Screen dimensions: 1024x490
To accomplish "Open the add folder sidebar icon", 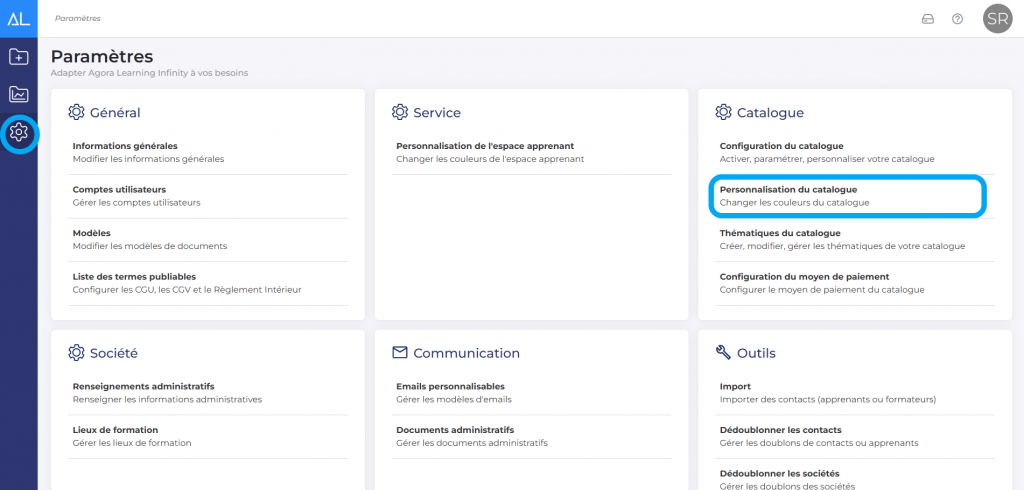I will click(18, 57).
